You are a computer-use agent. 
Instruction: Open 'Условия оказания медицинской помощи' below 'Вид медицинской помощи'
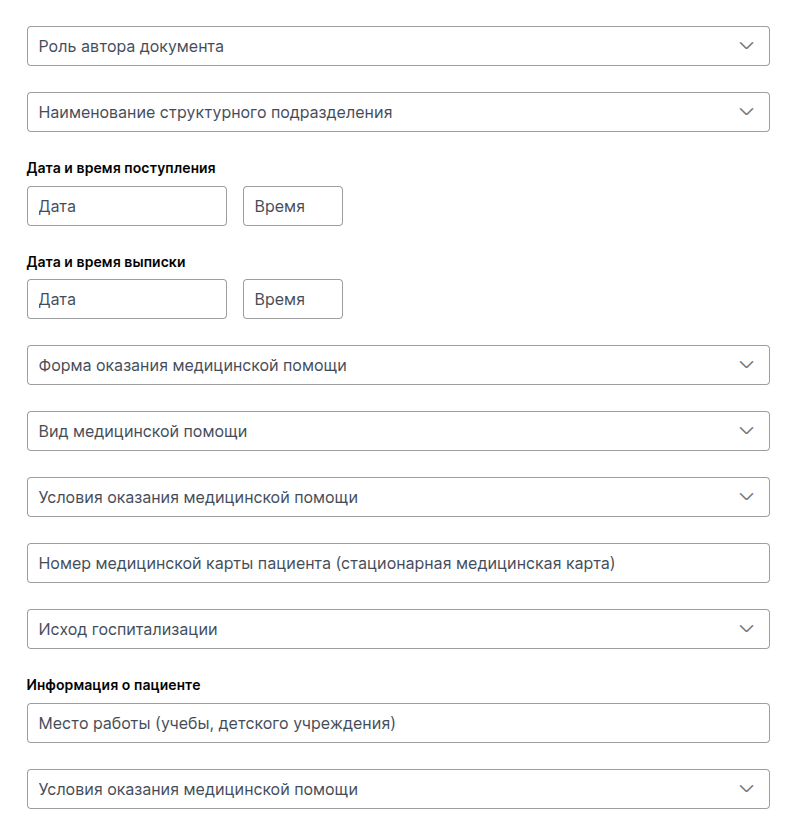tap(398, 497)
